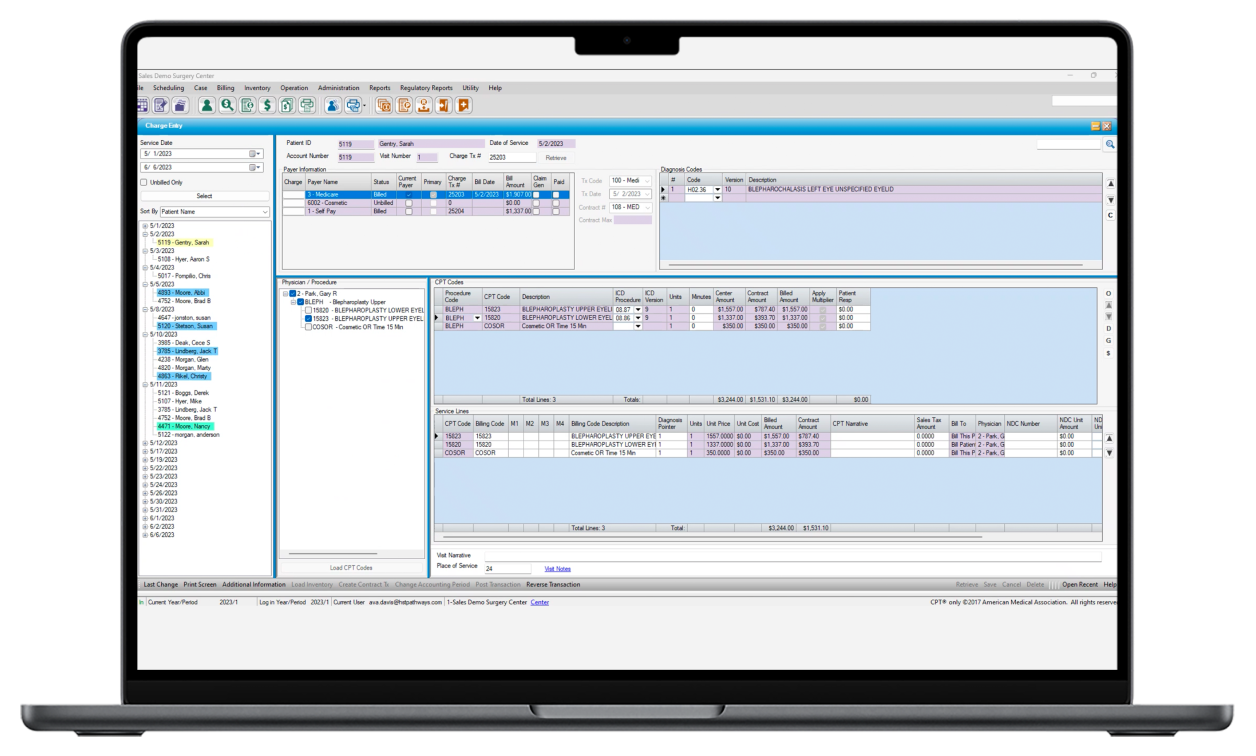
Task: Check the COSOR Cosmetic OR Time checkbox
Action: 308,327
